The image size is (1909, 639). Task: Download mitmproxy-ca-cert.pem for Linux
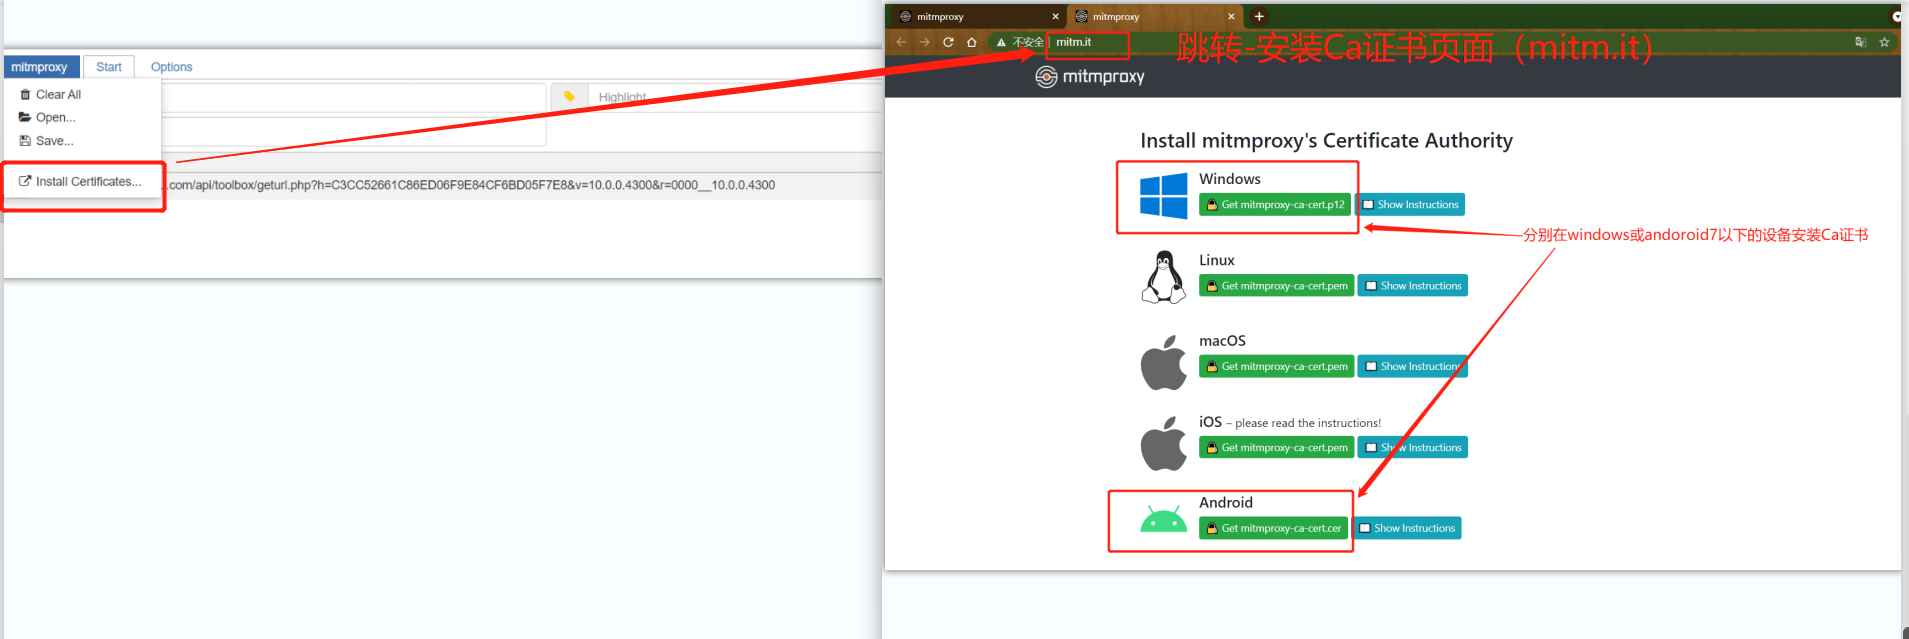tap(1276, 286)
